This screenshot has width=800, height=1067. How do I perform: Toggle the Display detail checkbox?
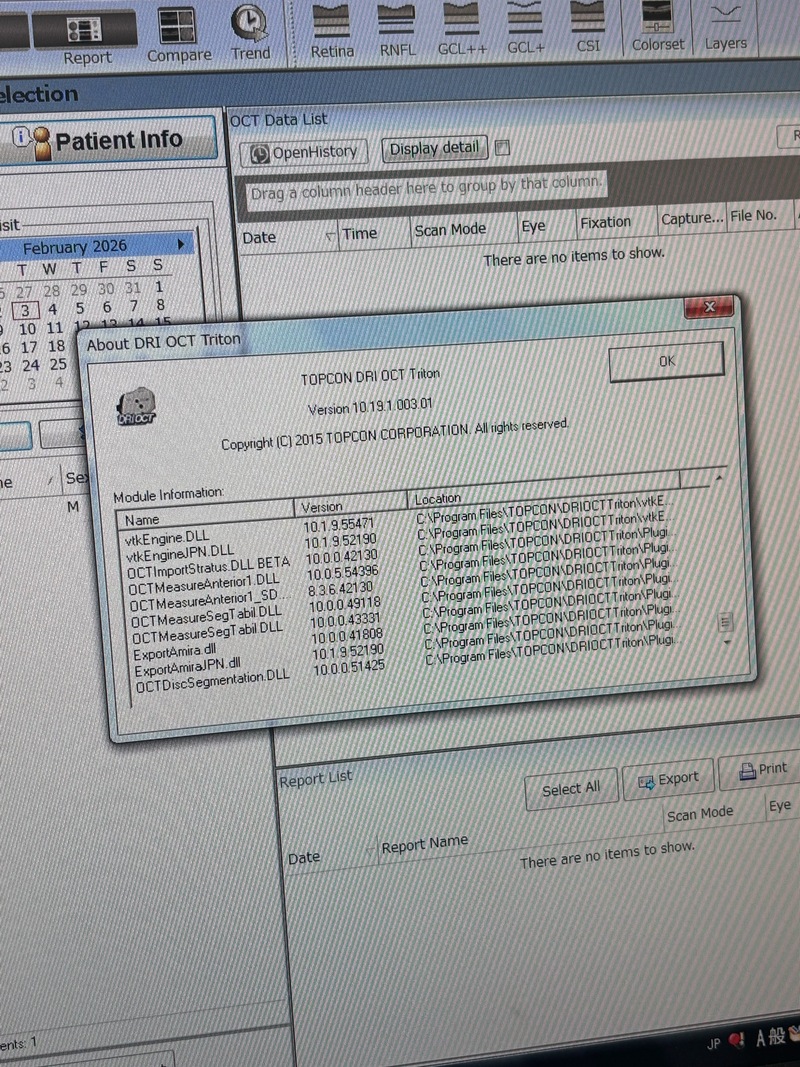tap(502, 148)
